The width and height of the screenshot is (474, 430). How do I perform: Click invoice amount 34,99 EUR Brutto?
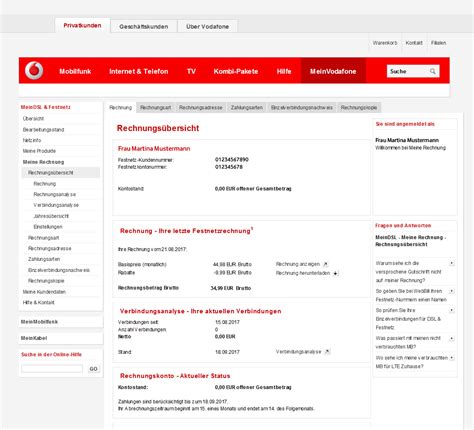[x=231, y=288]
